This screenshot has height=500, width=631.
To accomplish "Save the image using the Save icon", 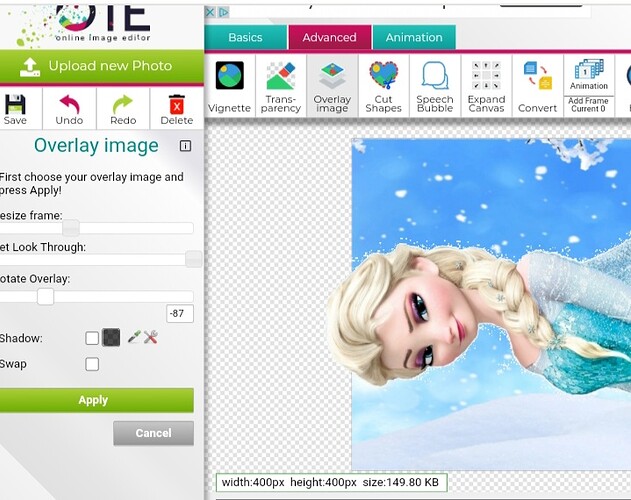I will pos(15,104).
